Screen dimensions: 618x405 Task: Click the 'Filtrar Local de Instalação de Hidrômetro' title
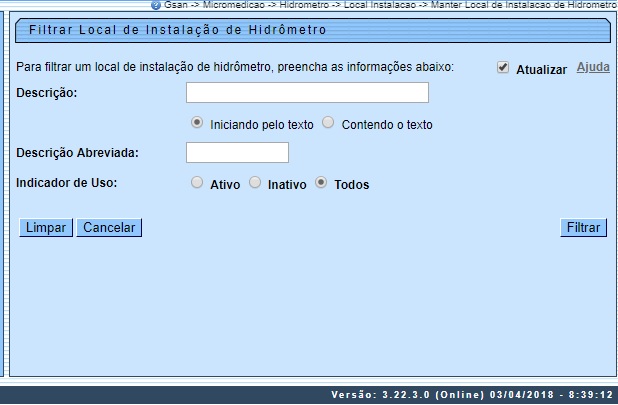(x=178, y=30)
